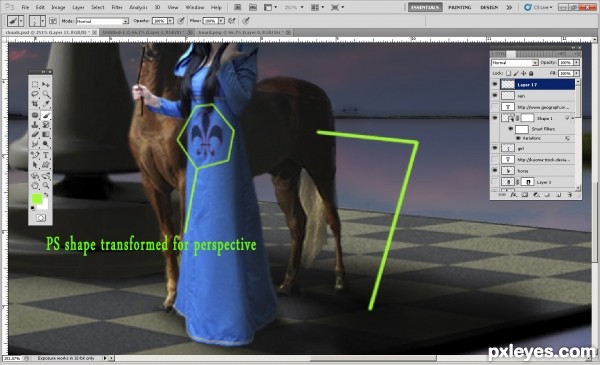Select the Brush tool in toolbox
The width and height of the screenshot is (600, 365).
pyautogui.click(x=46, y=115)
